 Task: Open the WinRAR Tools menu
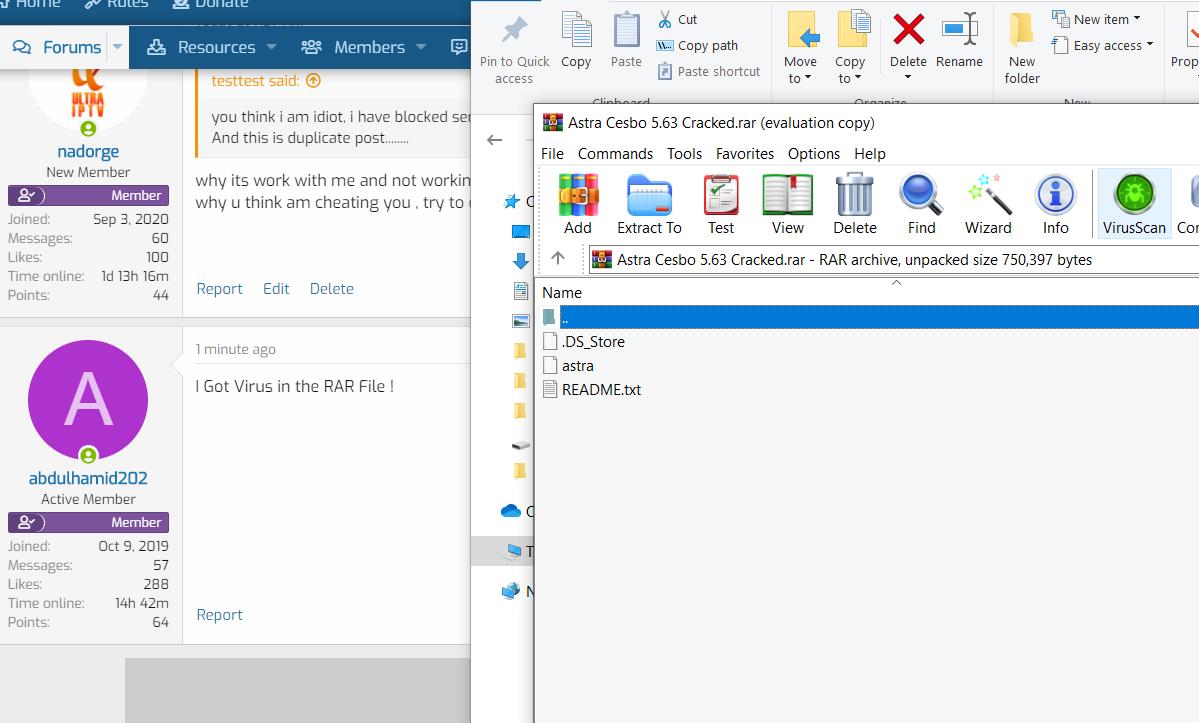(684, 154)
